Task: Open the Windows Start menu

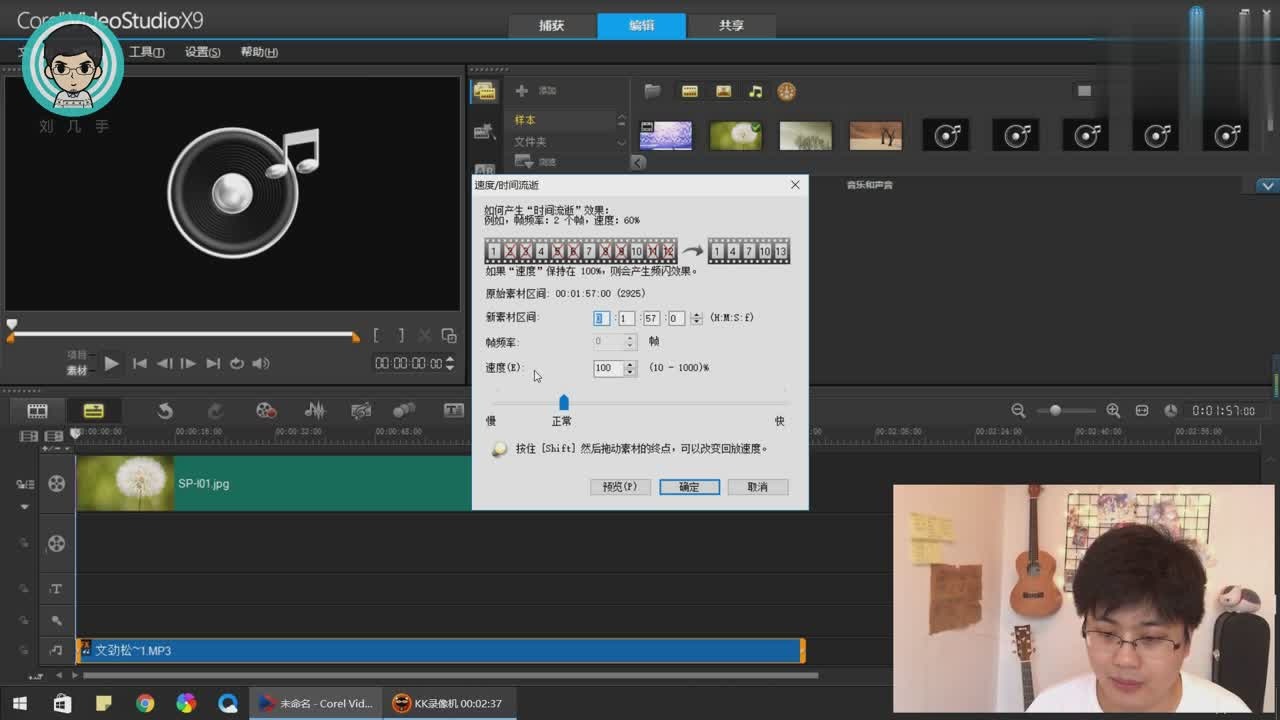Action: 19,703
